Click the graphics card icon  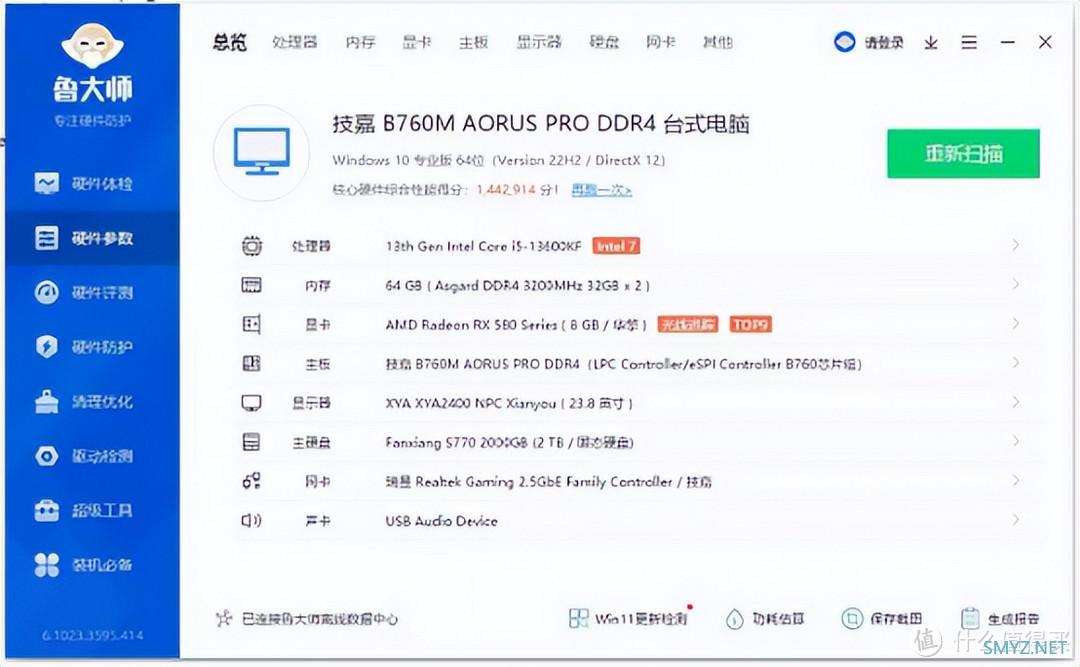coord(251,324)
